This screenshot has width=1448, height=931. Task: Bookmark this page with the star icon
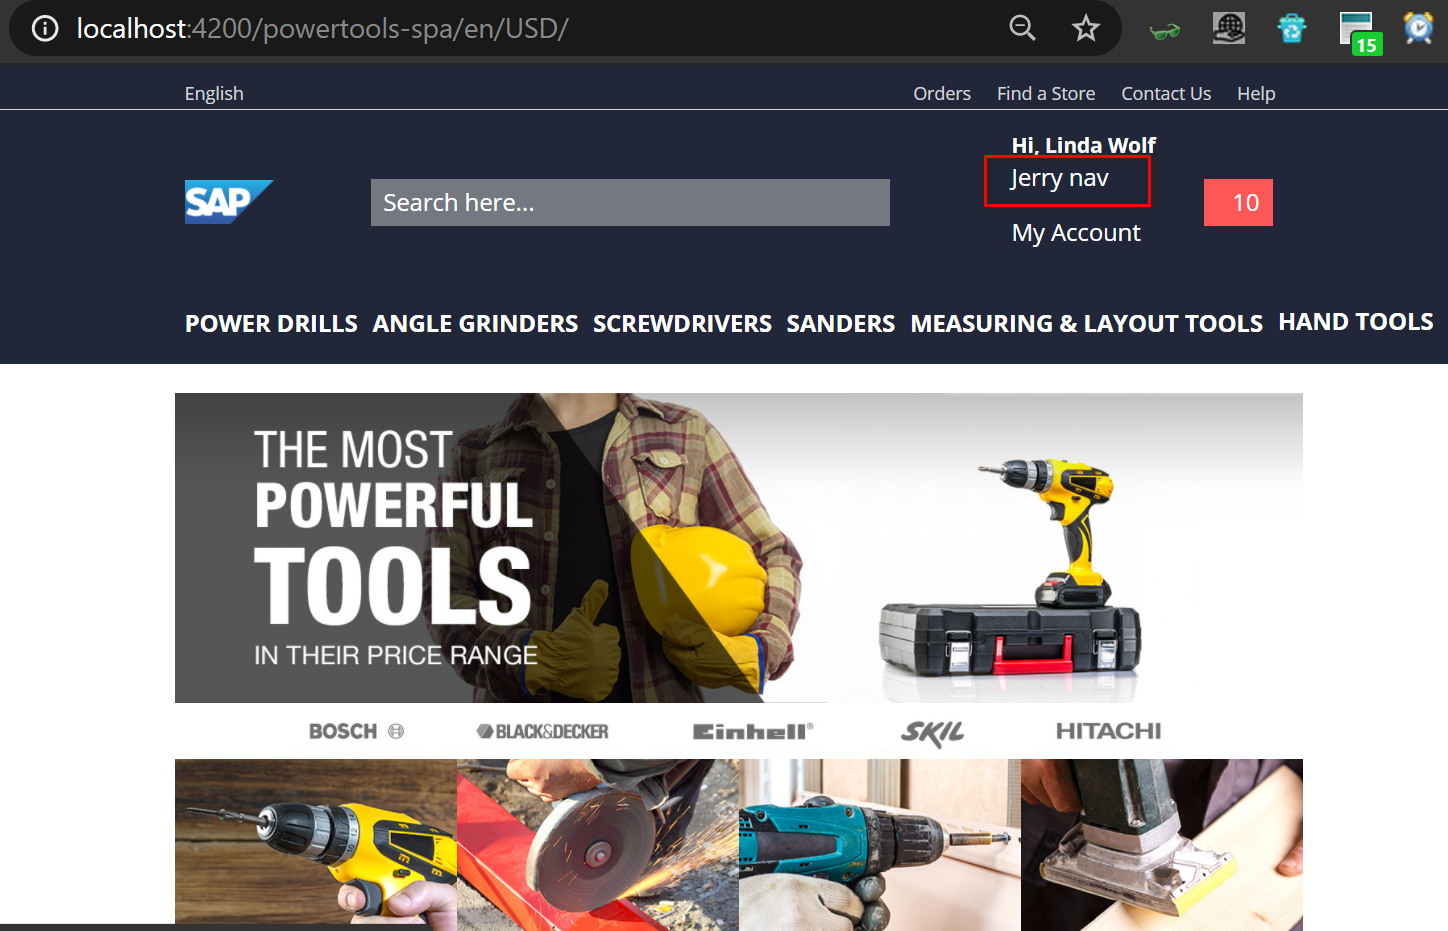(x=1086, y=28)
